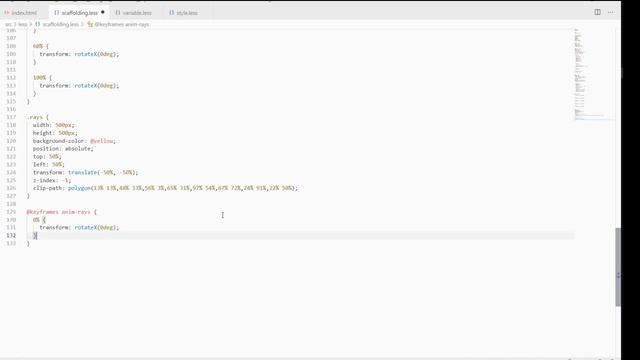This screenshot has height=360, width=640.
Task: Click the less folder breadcrumb
Action: (22, 24)
